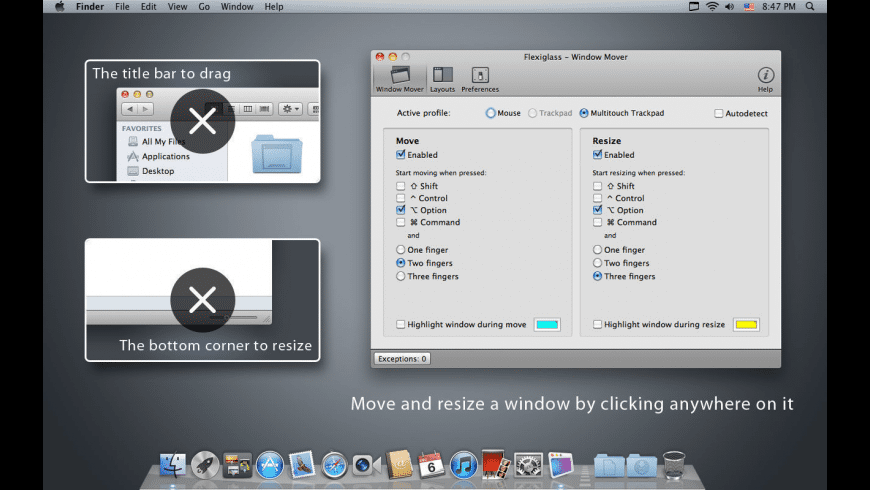The image size is (870, 490).
Task: Open the Finder menu
Action: coord(90,7)
